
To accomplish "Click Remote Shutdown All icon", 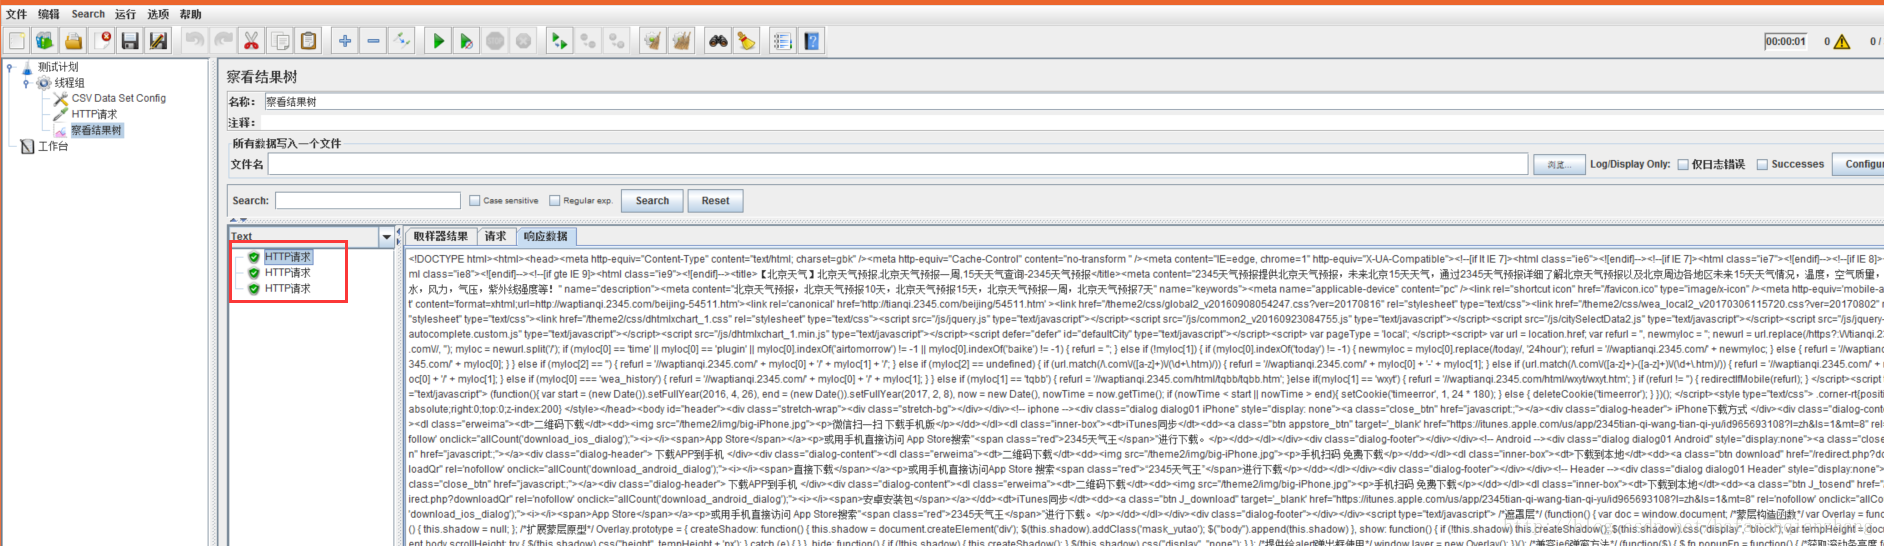I will click(617, 41).
